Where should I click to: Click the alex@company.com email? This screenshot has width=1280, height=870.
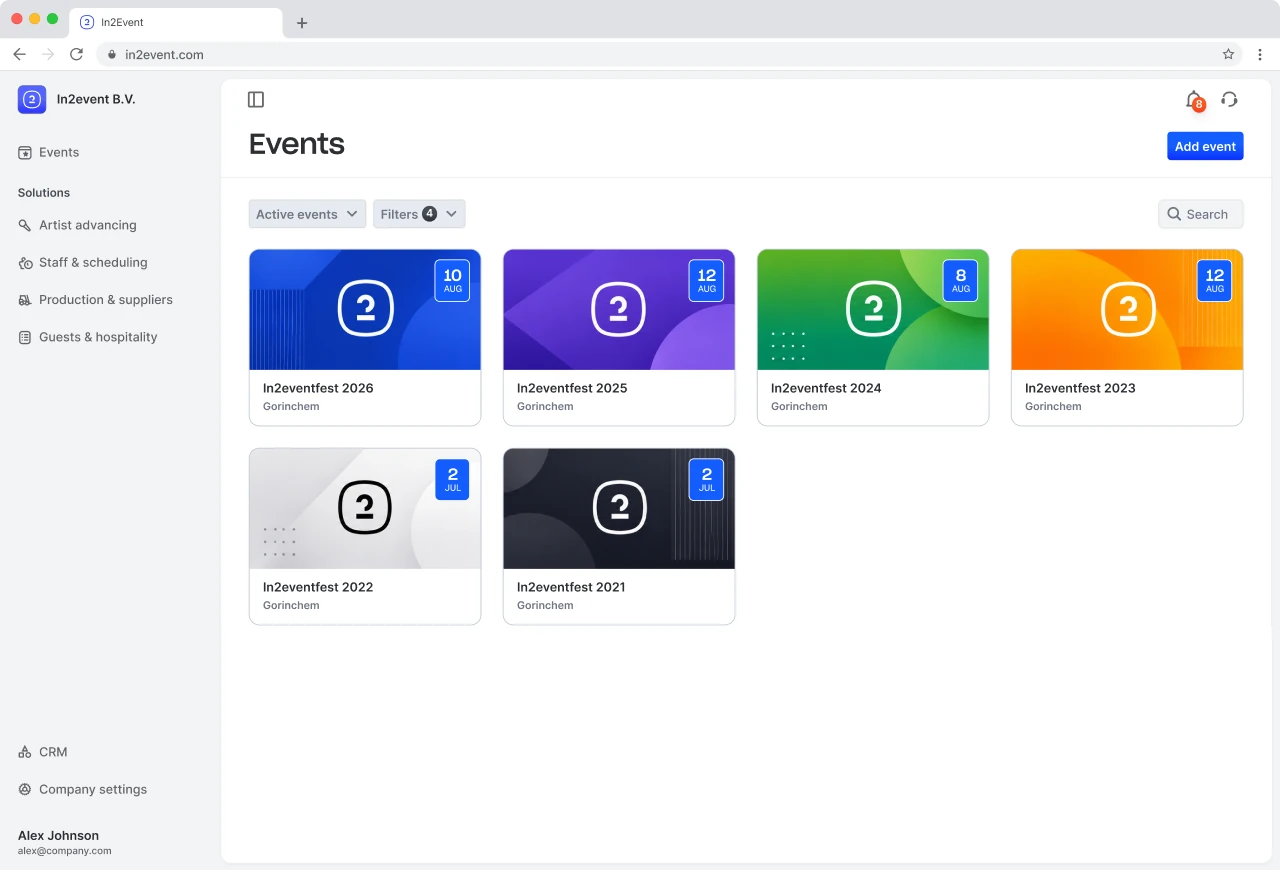[x=65, y=851]
